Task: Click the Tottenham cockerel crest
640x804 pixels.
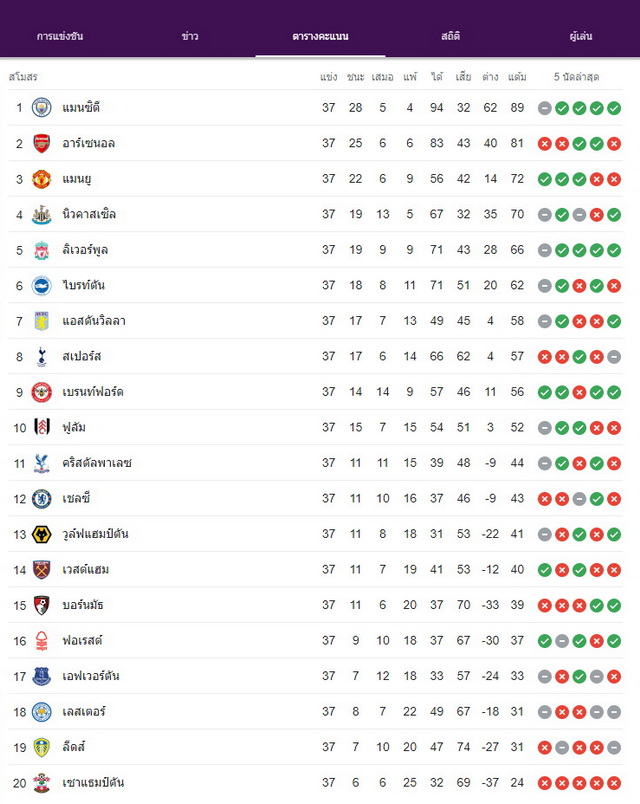Action: [x=42, y=356]
